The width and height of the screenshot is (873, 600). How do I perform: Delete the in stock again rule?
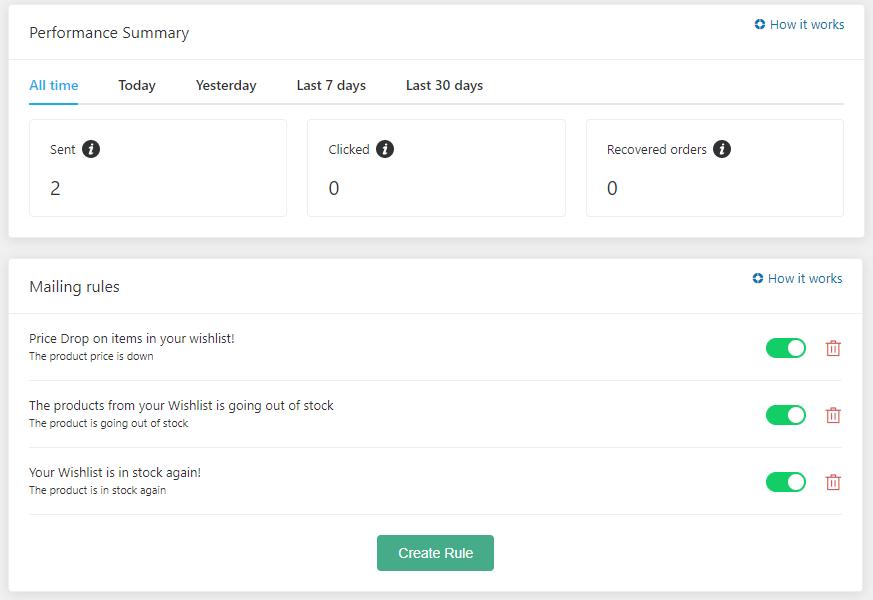point(833,482)
